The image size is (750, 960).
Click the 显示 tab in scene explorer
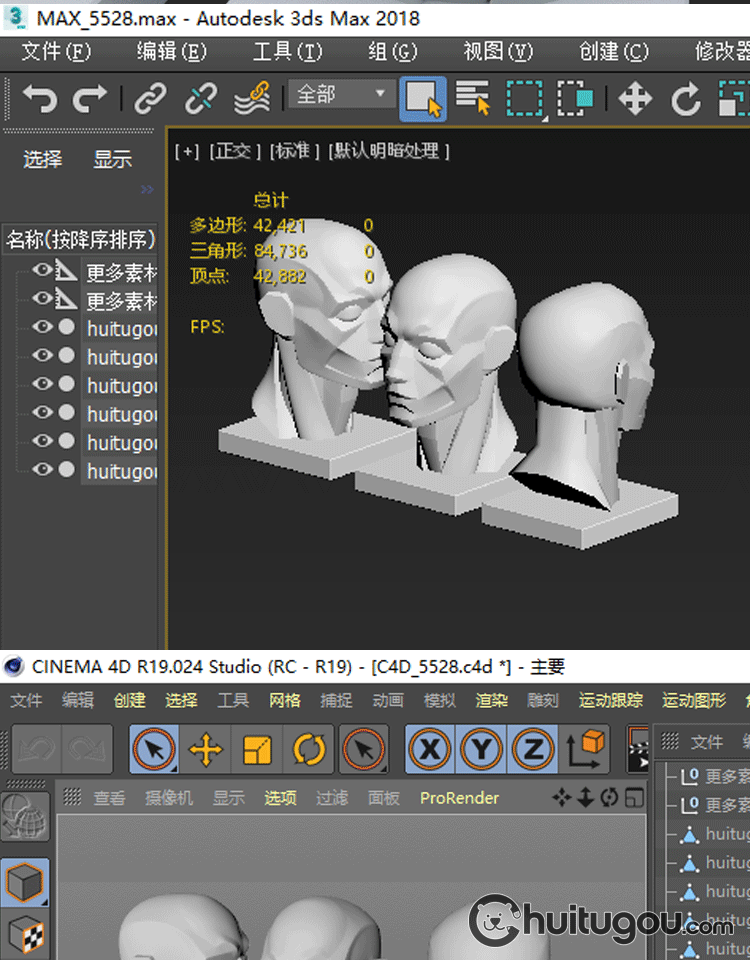[113, 159]
